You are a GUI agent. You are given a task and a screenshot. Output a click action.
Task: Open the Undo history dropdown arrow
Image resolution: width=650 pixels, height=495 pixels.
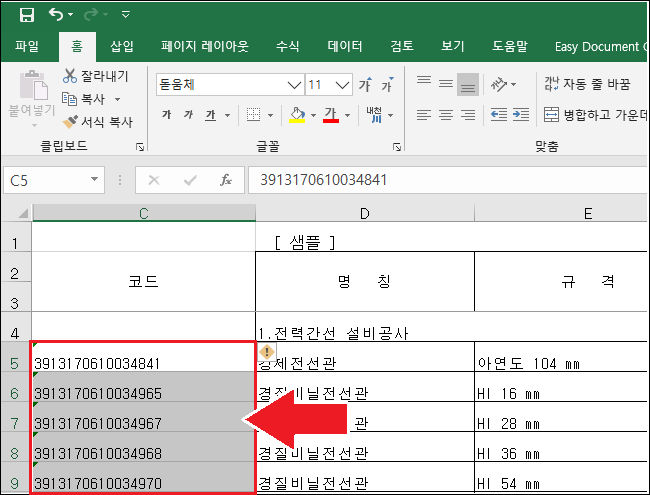[x=71, y=15]
